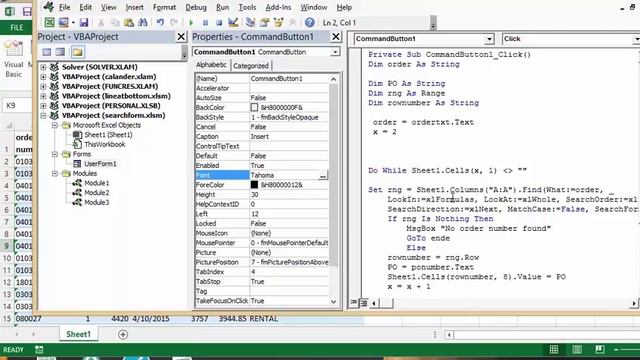Image resolution: width=640 pixels, height=360 pixels.
Task: Click Visual Basic button in Excel ribbon
Action: tap(13, 58)
